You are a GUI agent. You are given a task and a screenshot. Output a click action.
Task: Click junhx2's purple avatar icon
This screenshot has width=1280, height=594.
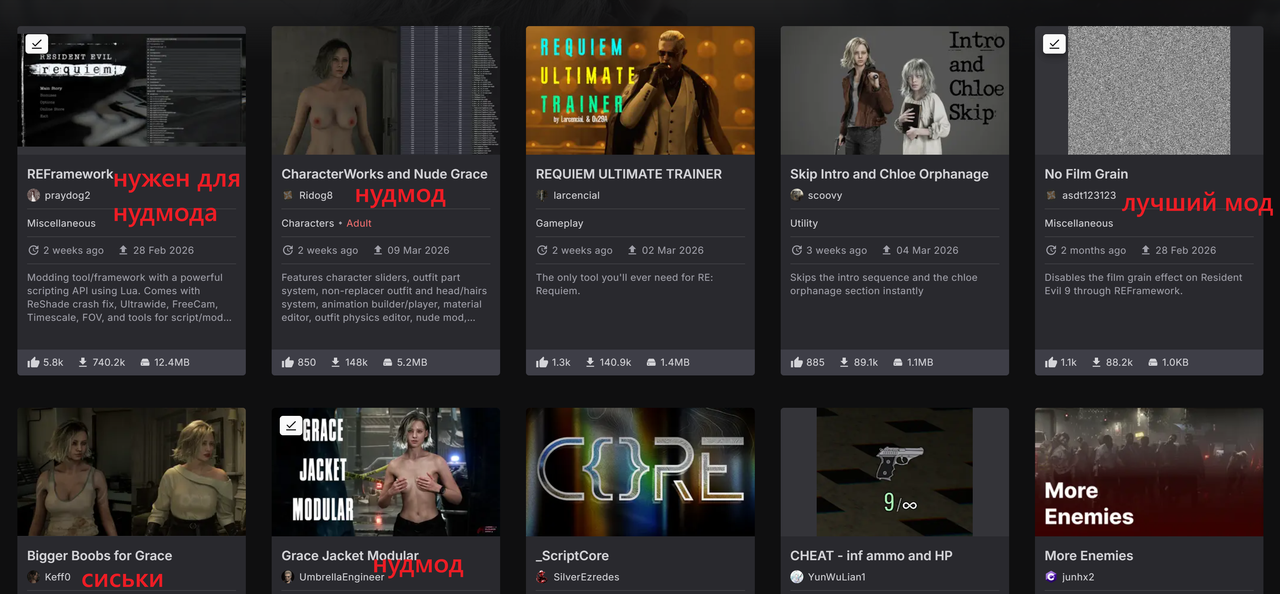pyautogui.click(x=1051, y=577)
